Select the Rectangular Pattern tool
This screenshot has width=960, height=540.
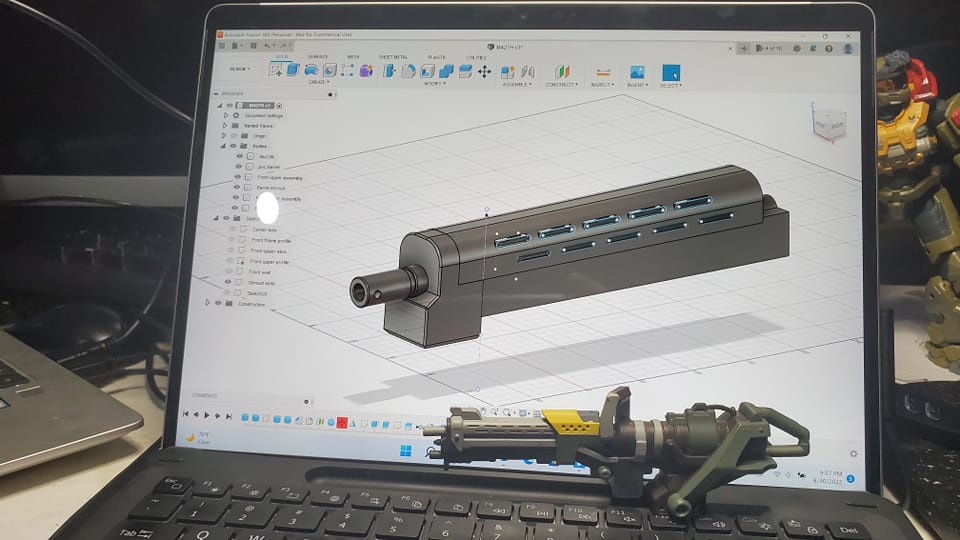347,70
